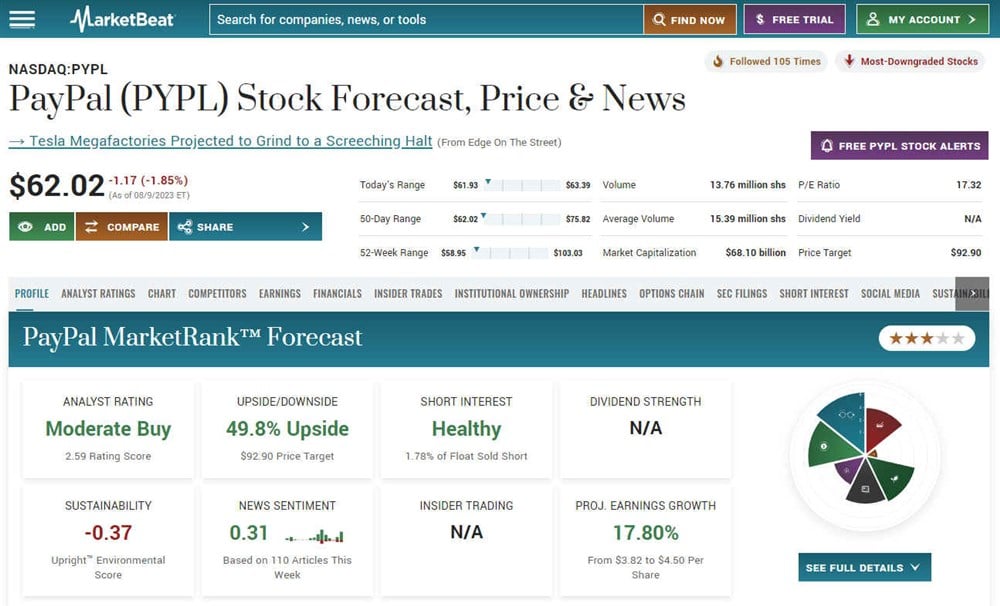The image size is (1000, 606).
Task: Advance the tab bar with right arrow
Action: point(972,293)
